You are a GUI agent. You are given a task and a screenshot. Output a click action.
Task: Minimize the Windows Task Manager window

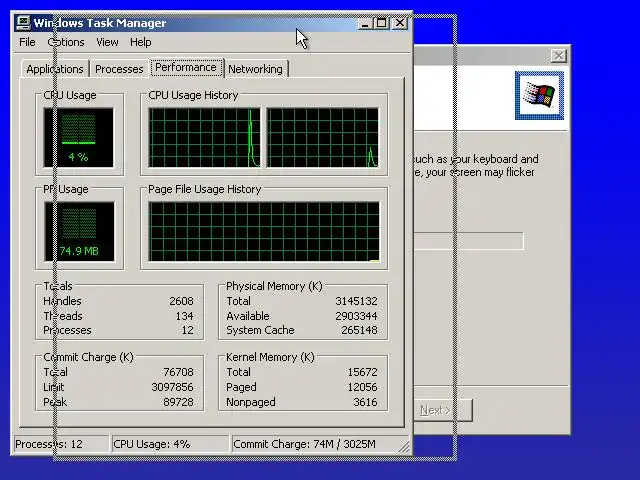point(365,23)
